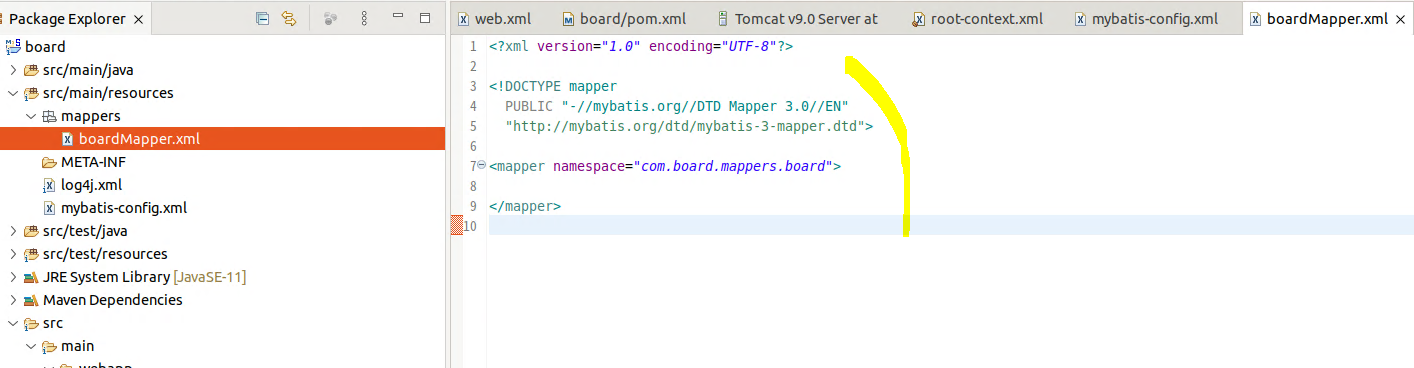Collapse the main folder node
This screenshot has width=1414, height=368.
click(x=31, y=346)
